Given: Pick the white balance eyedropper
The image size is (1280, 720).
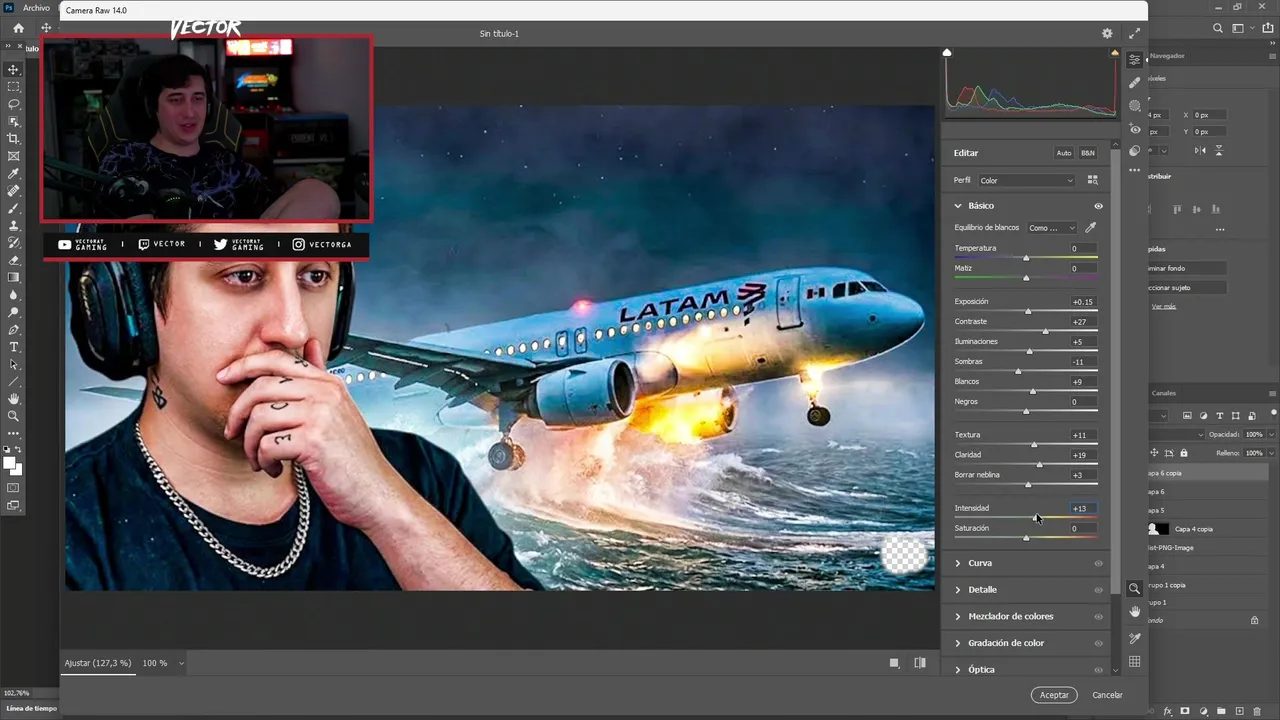Looking at the screenshot, I should point(1091,228).
